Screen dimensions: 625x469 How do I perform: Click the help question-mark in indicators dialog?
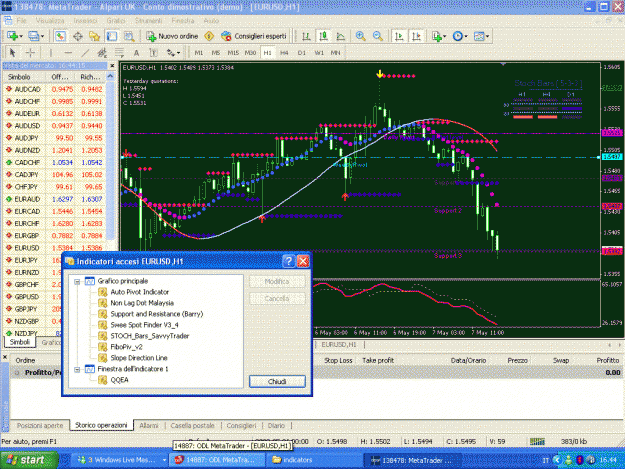click(x=288, y=261)
